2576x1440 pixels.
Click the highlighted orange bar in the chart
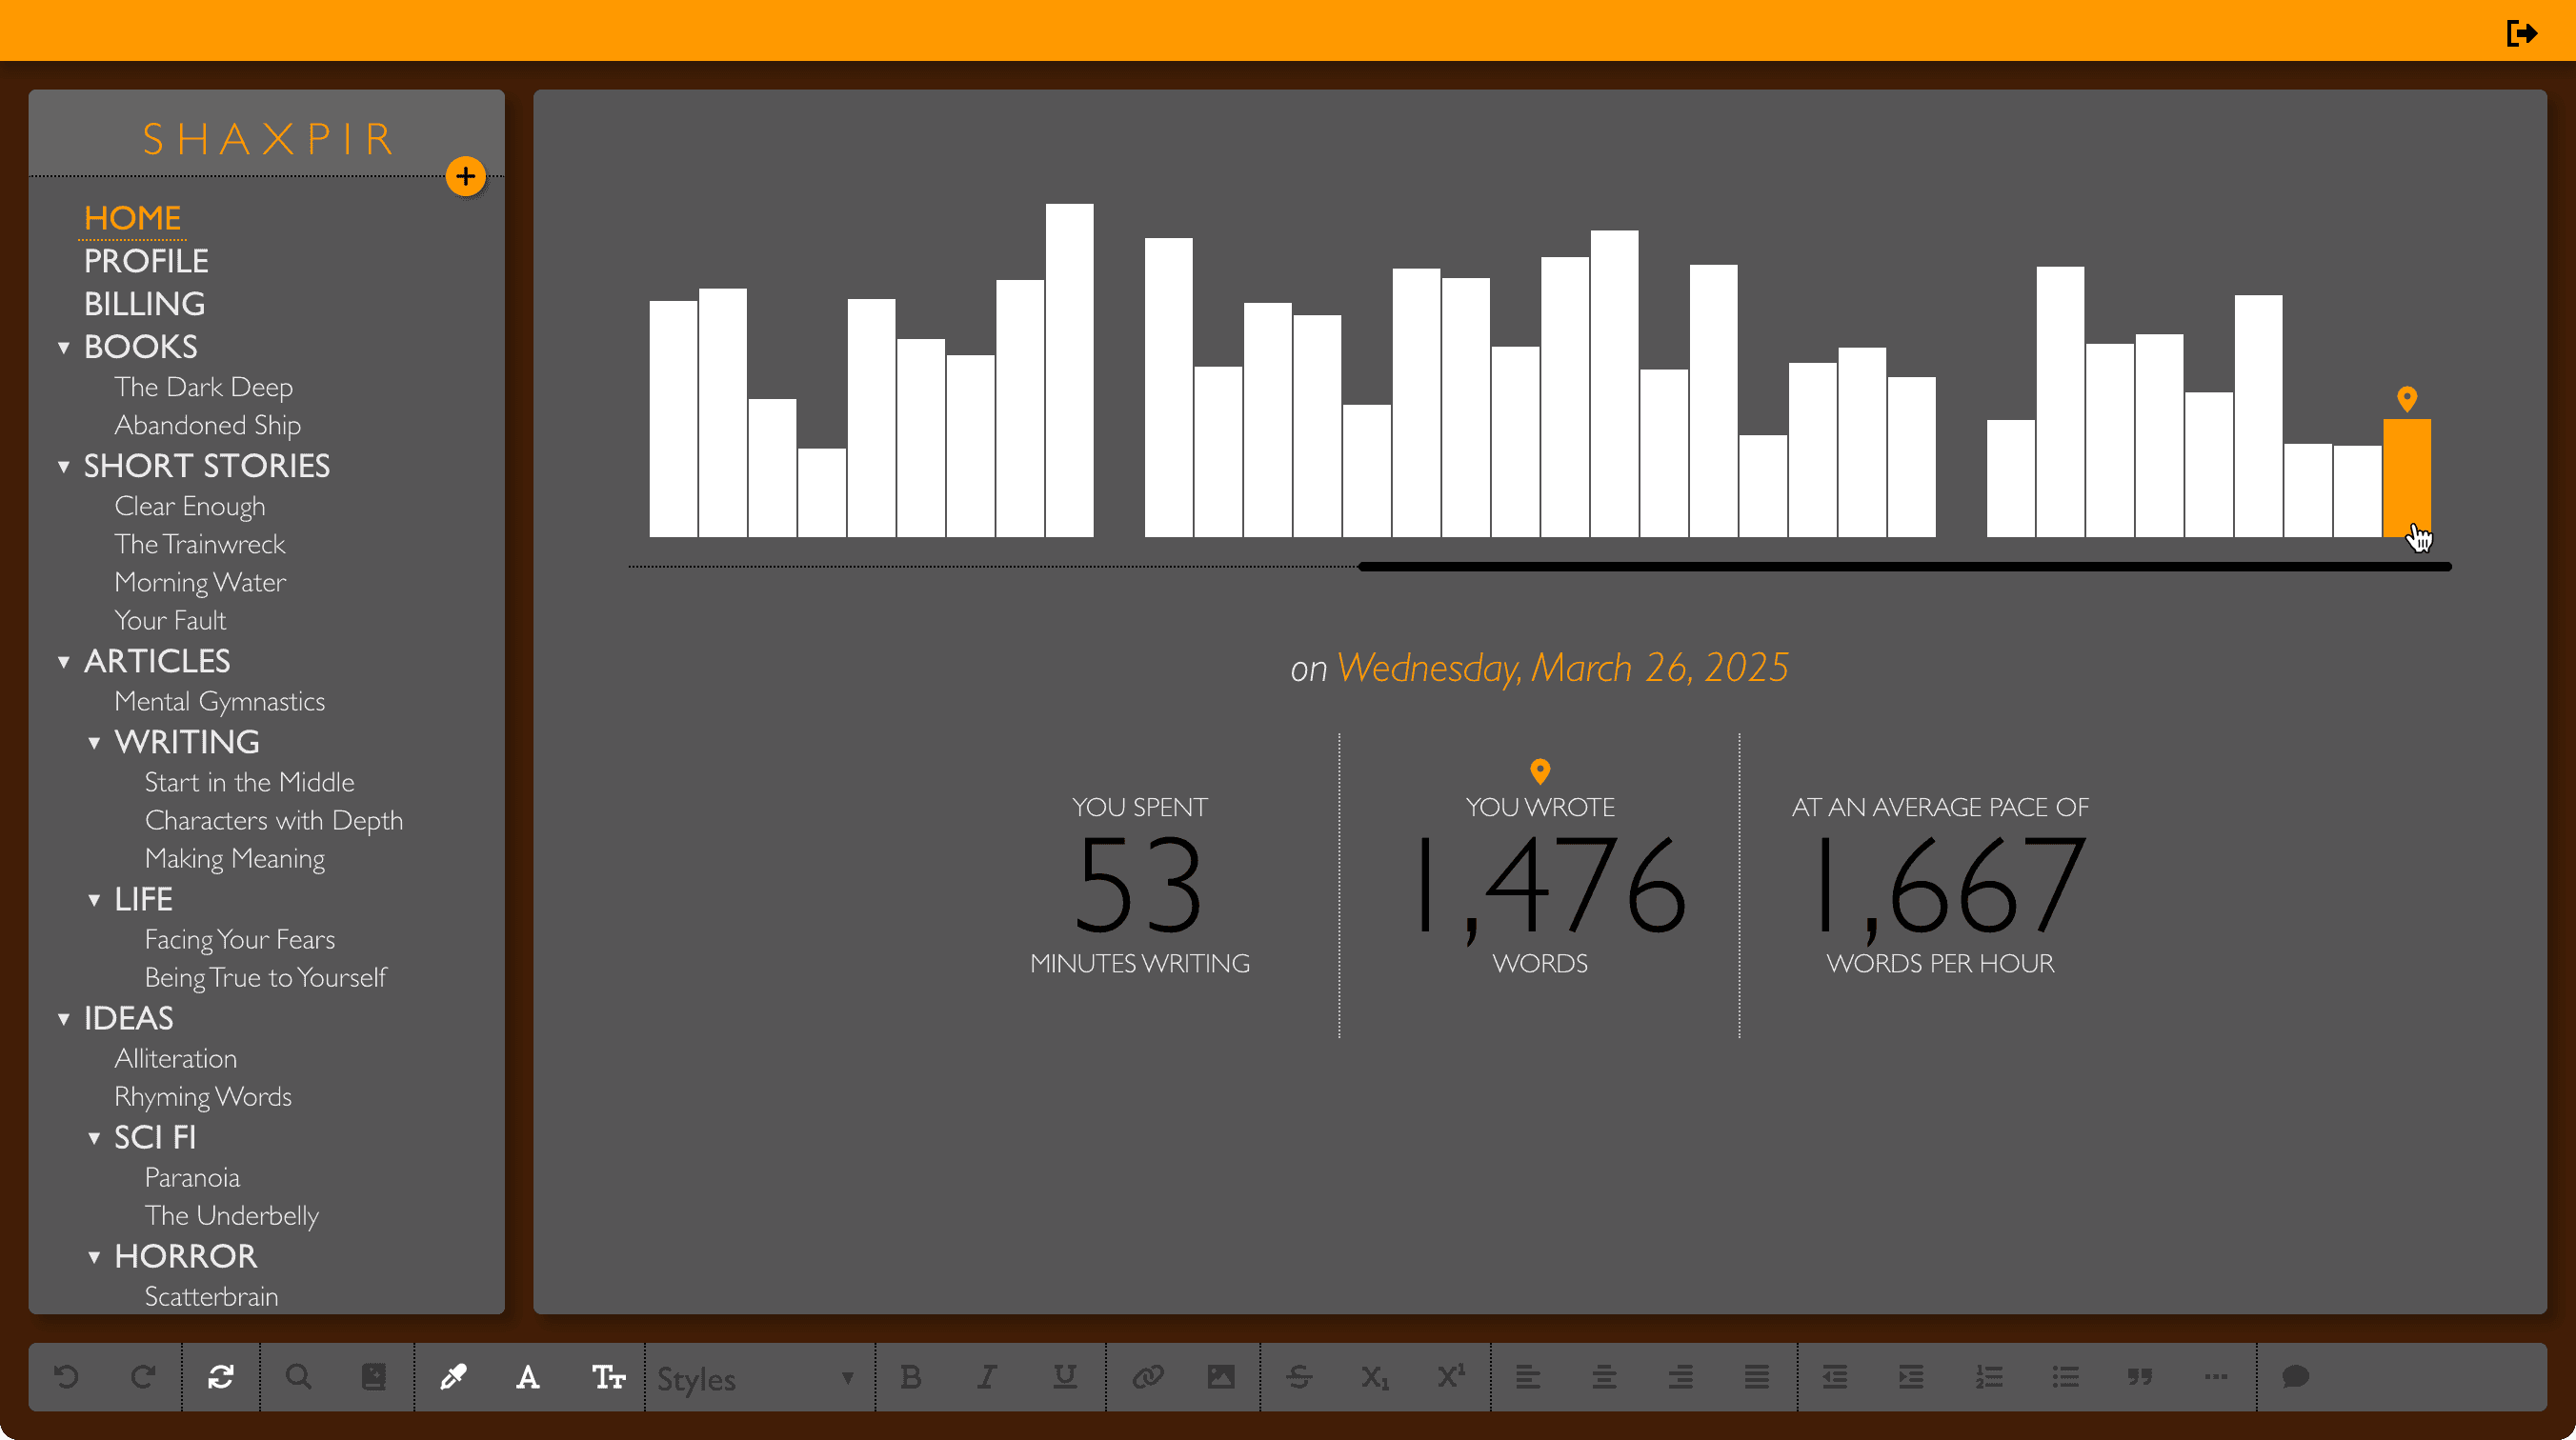[x=2406, y=480]
